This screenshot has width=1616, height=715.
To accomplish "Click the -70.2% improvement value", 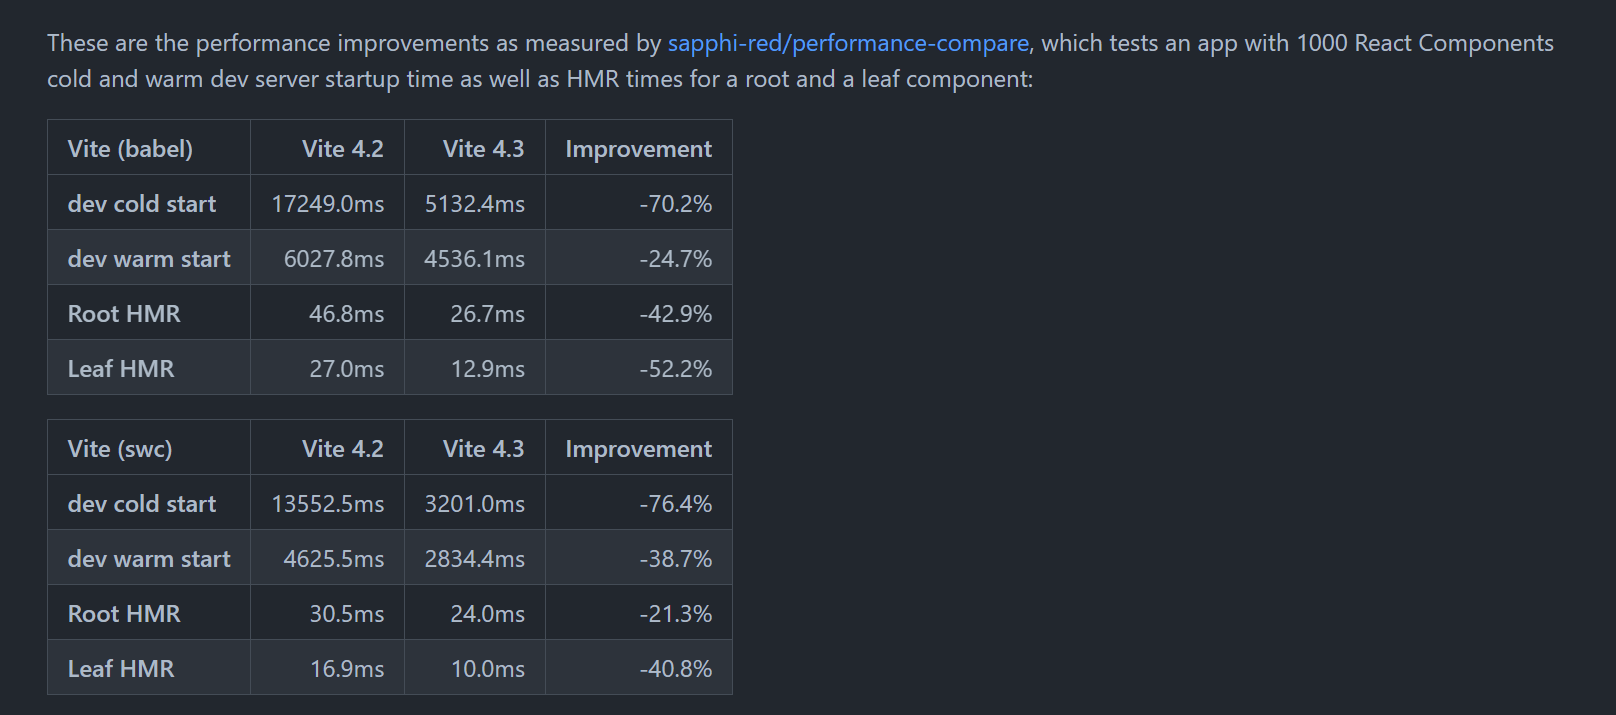I will (675, 204).
